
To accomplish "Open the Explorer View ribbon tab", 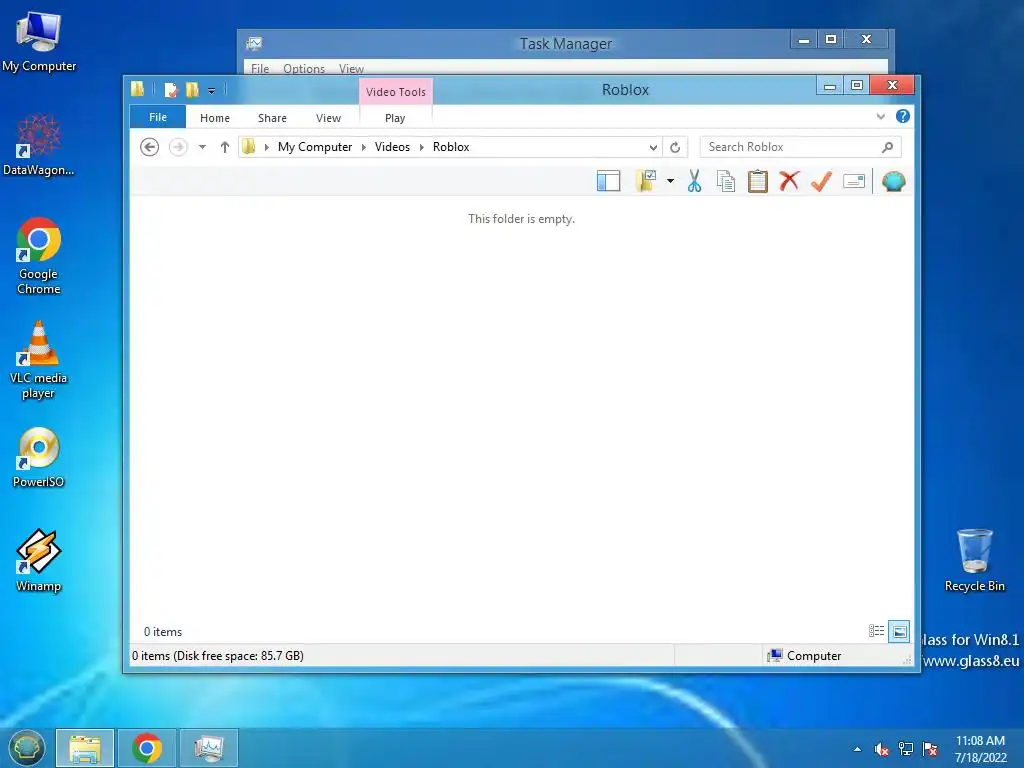I will [x=328, y=118].
